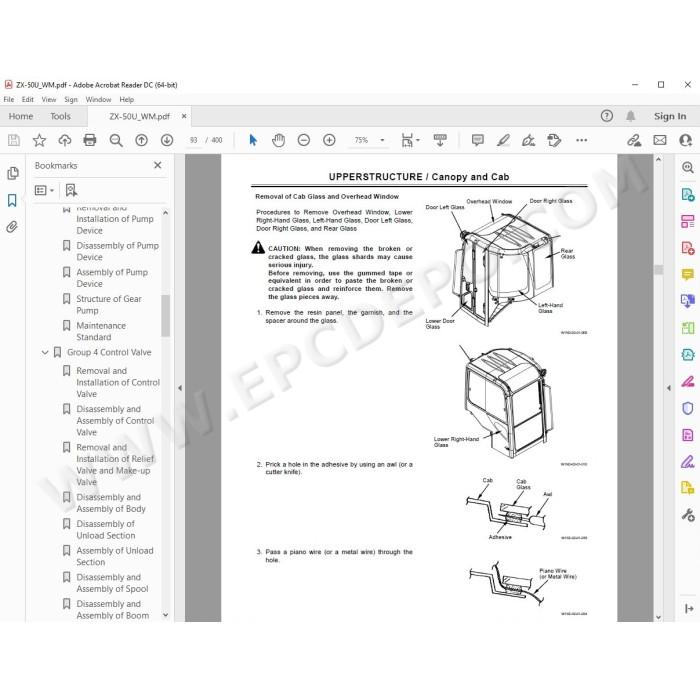Open the zoom level 75% dropdown
The width and height of the screenshot is (700, 700).
[x=382, y=140]
